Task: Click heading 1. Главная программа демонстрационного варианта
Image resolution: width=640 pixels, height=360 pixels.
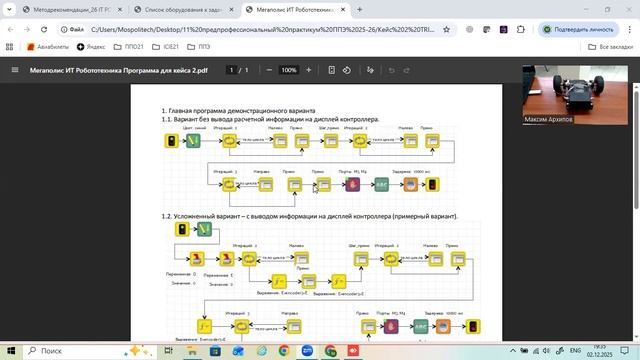Action: tap(238, 111)
